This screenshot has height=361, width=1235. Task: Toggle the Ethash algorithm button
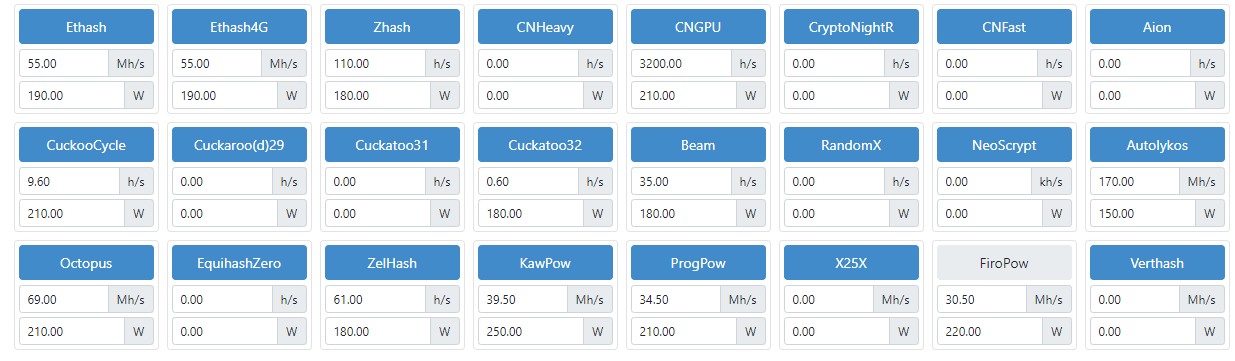[86, 27]
